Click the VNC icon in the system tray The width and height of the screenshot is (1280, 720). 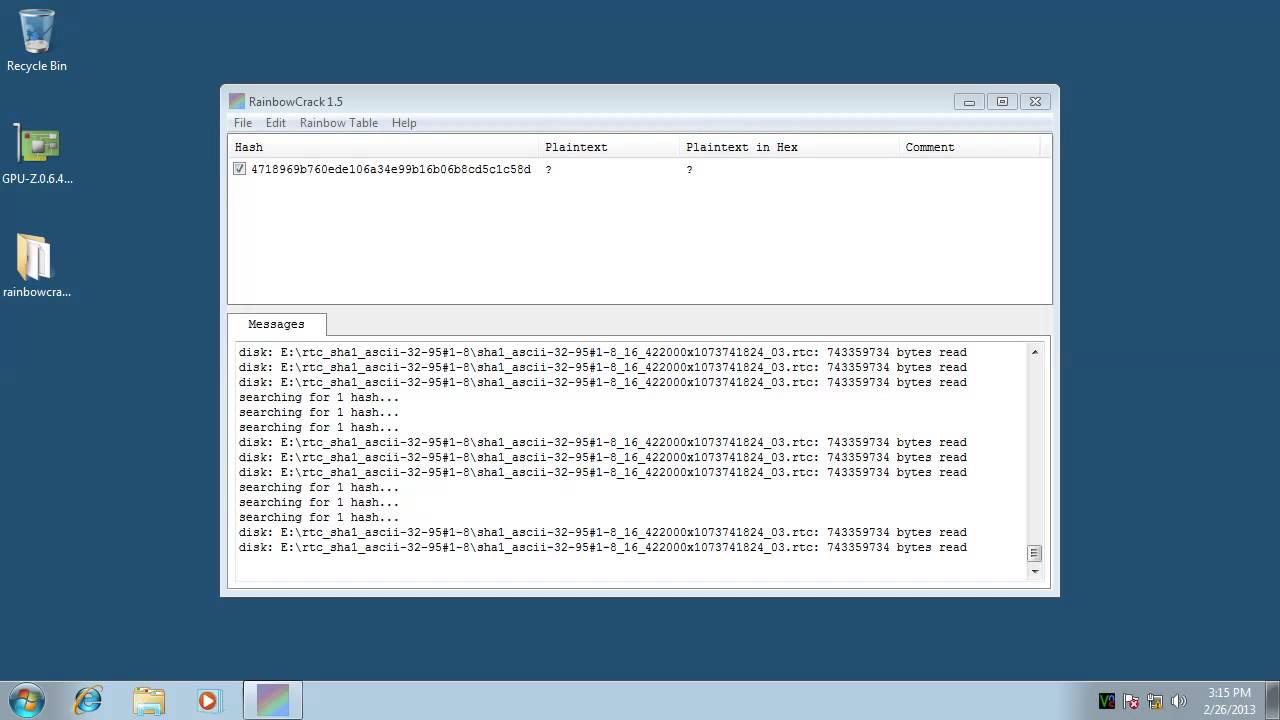(x=1106, y=701)
